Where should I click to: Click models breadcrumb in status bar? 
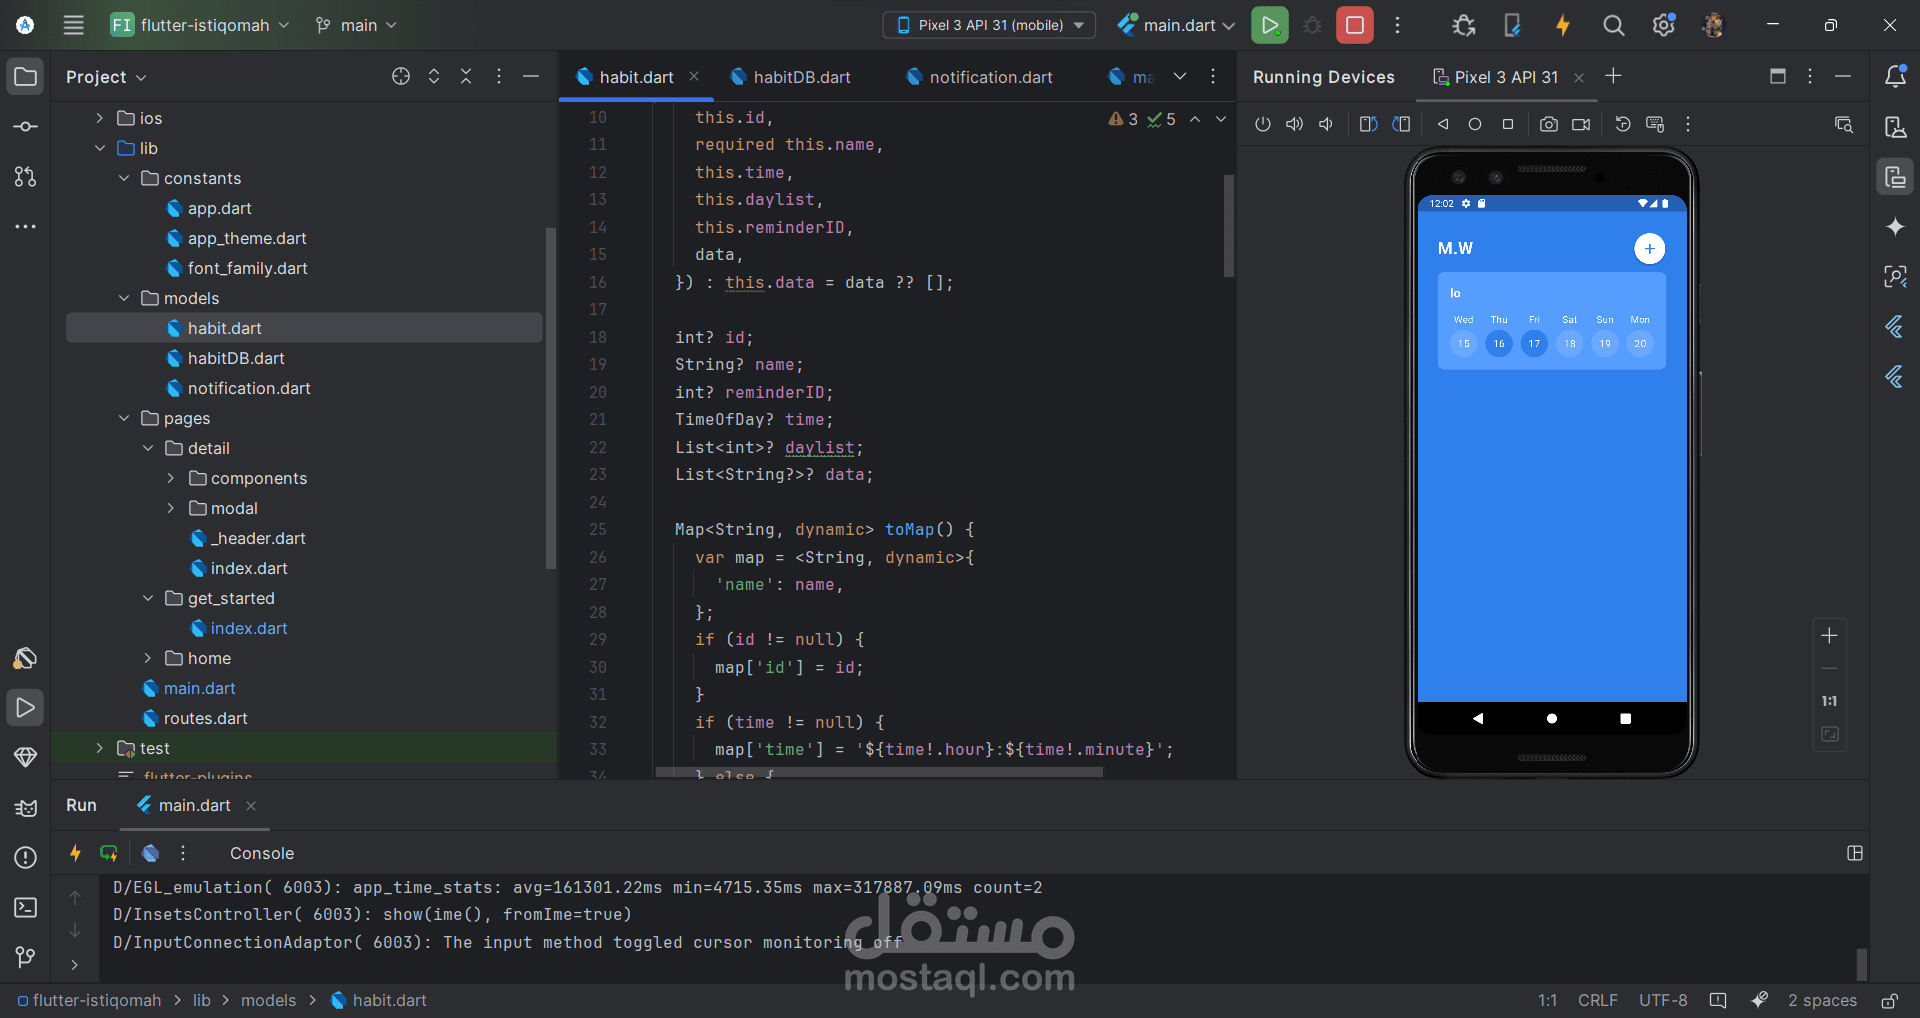click(x=268, y=1000)
